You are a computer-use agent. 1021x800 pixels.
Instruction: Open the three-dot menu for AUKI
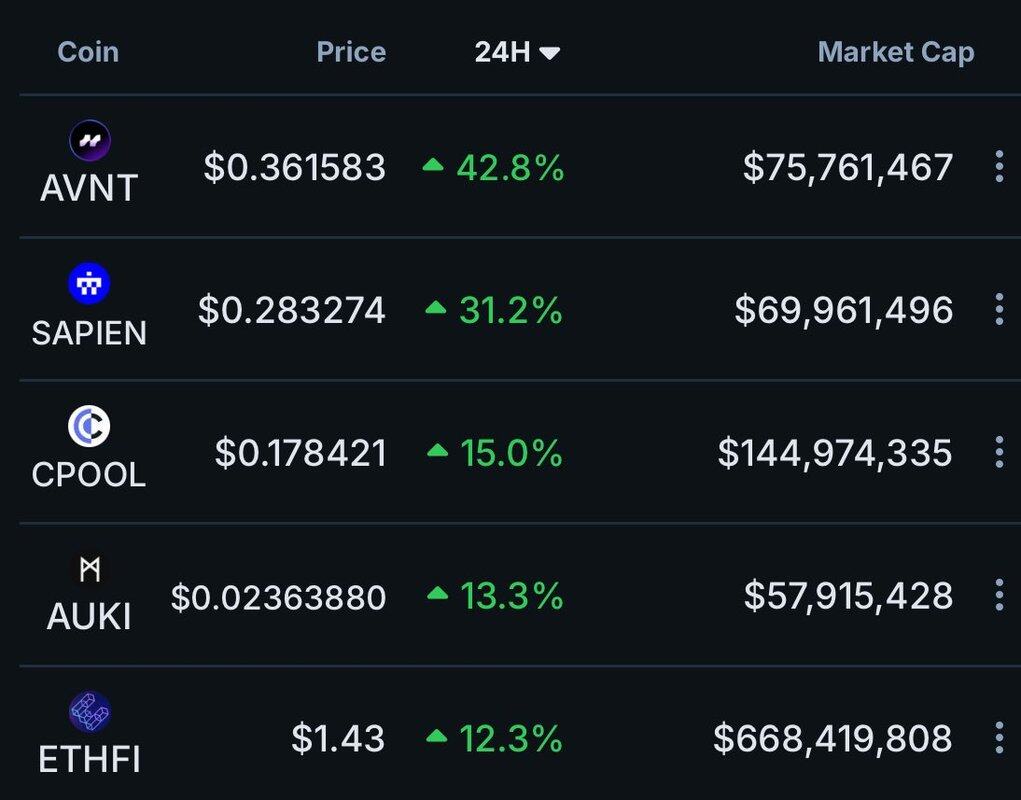pos(999,595)
